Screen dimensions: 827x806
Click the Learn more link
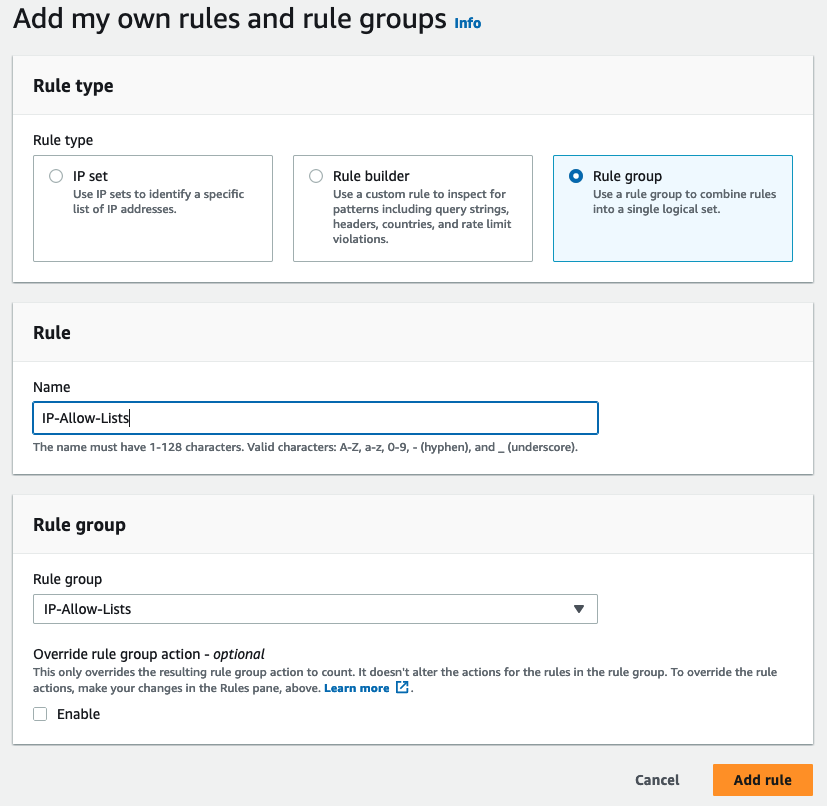[357, 688]
